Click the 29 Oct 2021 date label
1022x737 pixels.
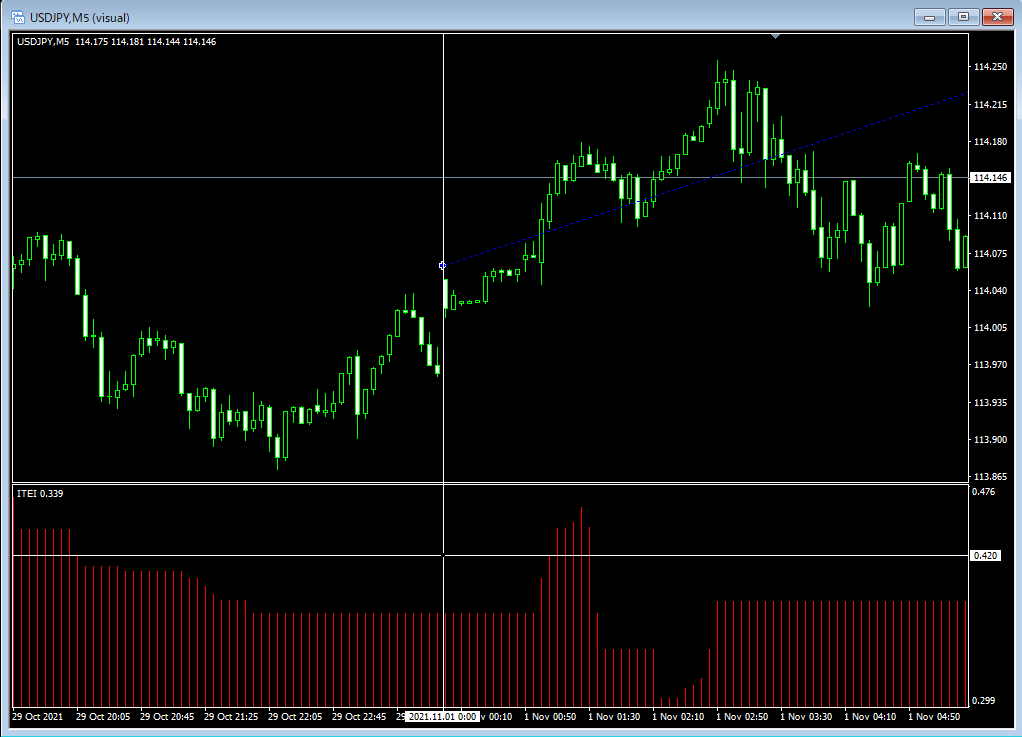coord(37,716)
